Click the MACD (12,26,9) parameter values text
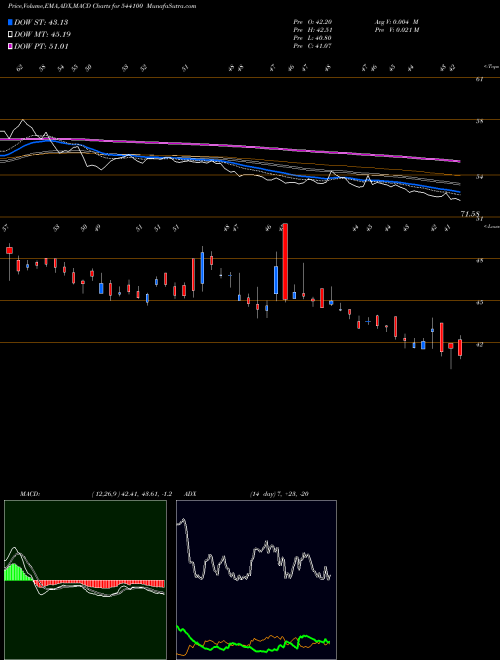 click(131, 494)
